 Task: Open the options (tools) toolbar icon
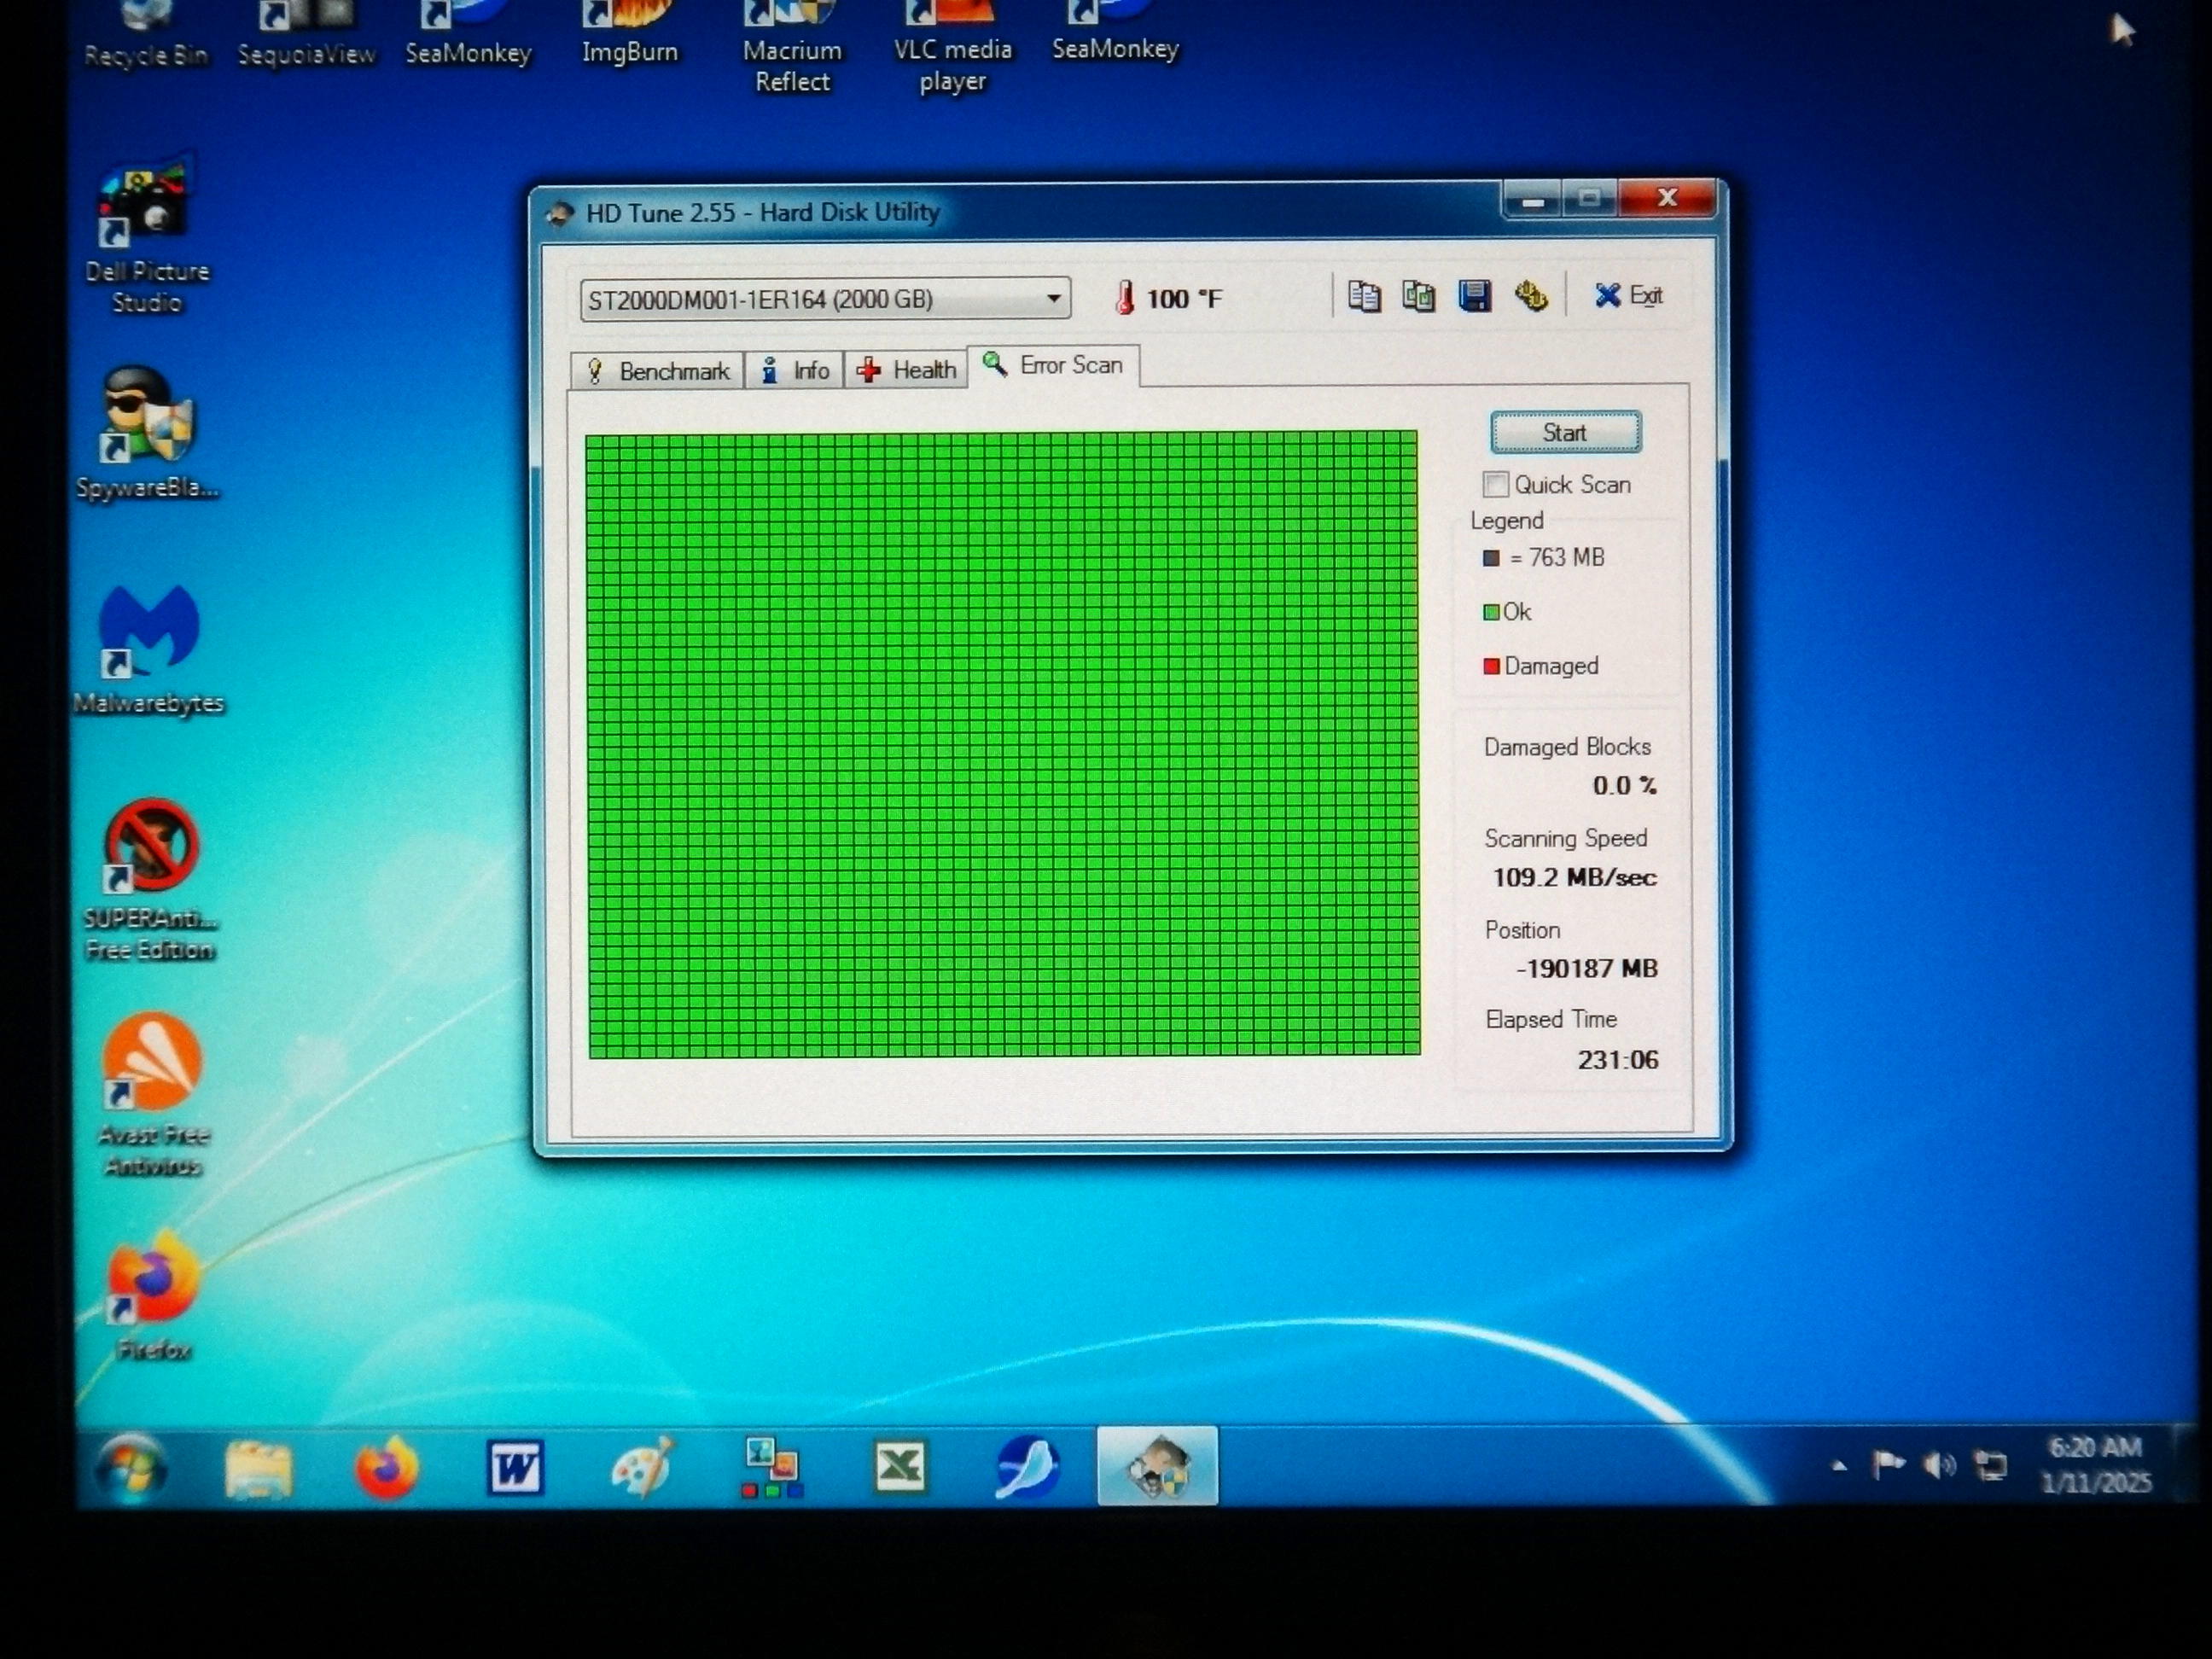coord(1530,296)
